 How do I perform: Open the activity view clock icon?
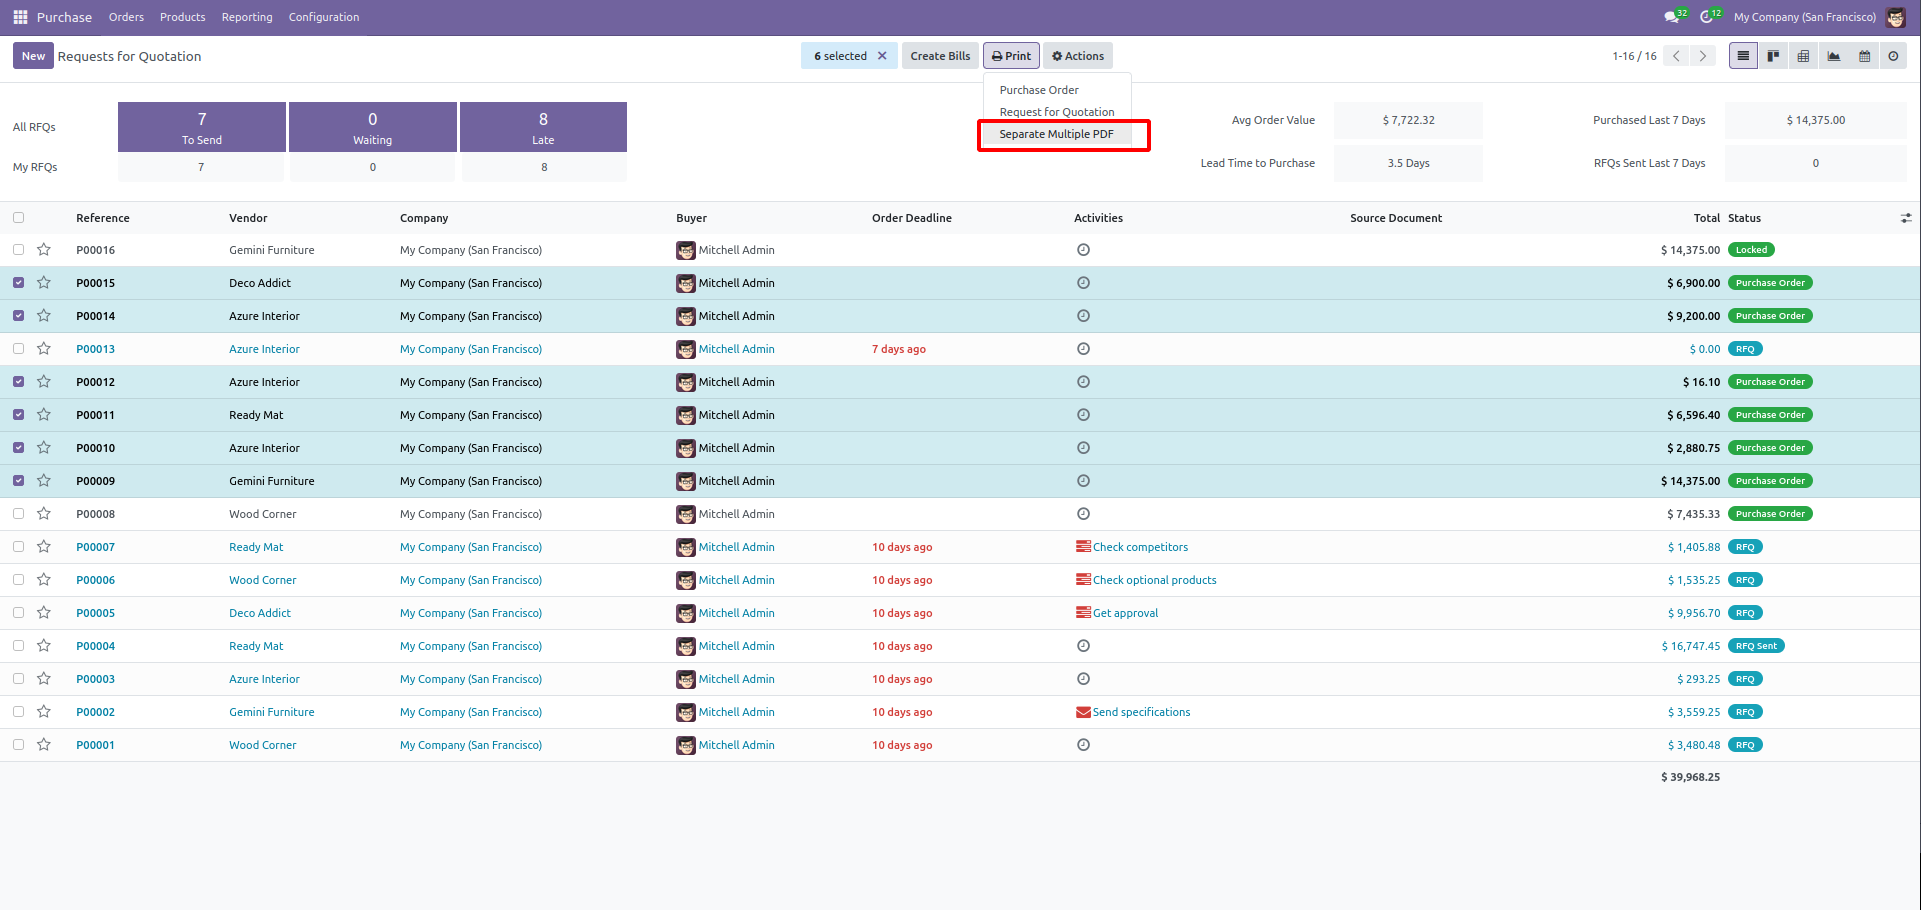point(1893,56)
